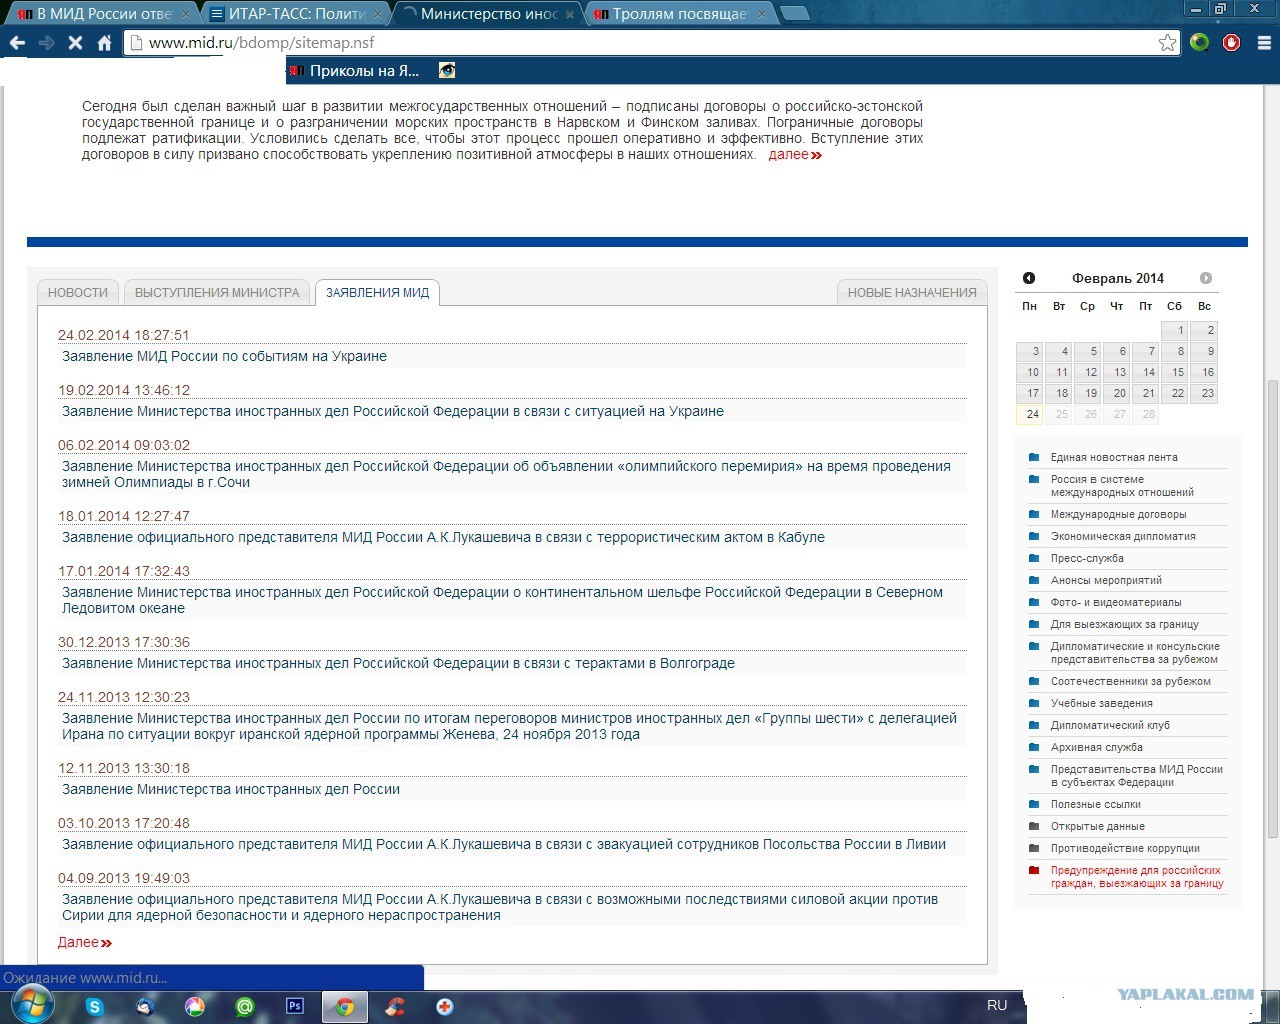Click the browser back arrow
This screenshot has width=1280, height=1024.
click(17, 43)
